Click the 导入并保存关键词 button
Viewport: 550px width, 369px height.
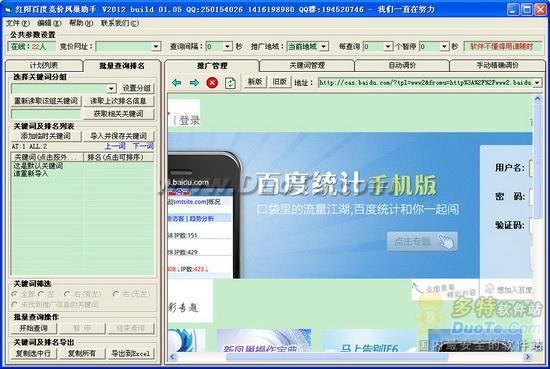tap(118, 136)
